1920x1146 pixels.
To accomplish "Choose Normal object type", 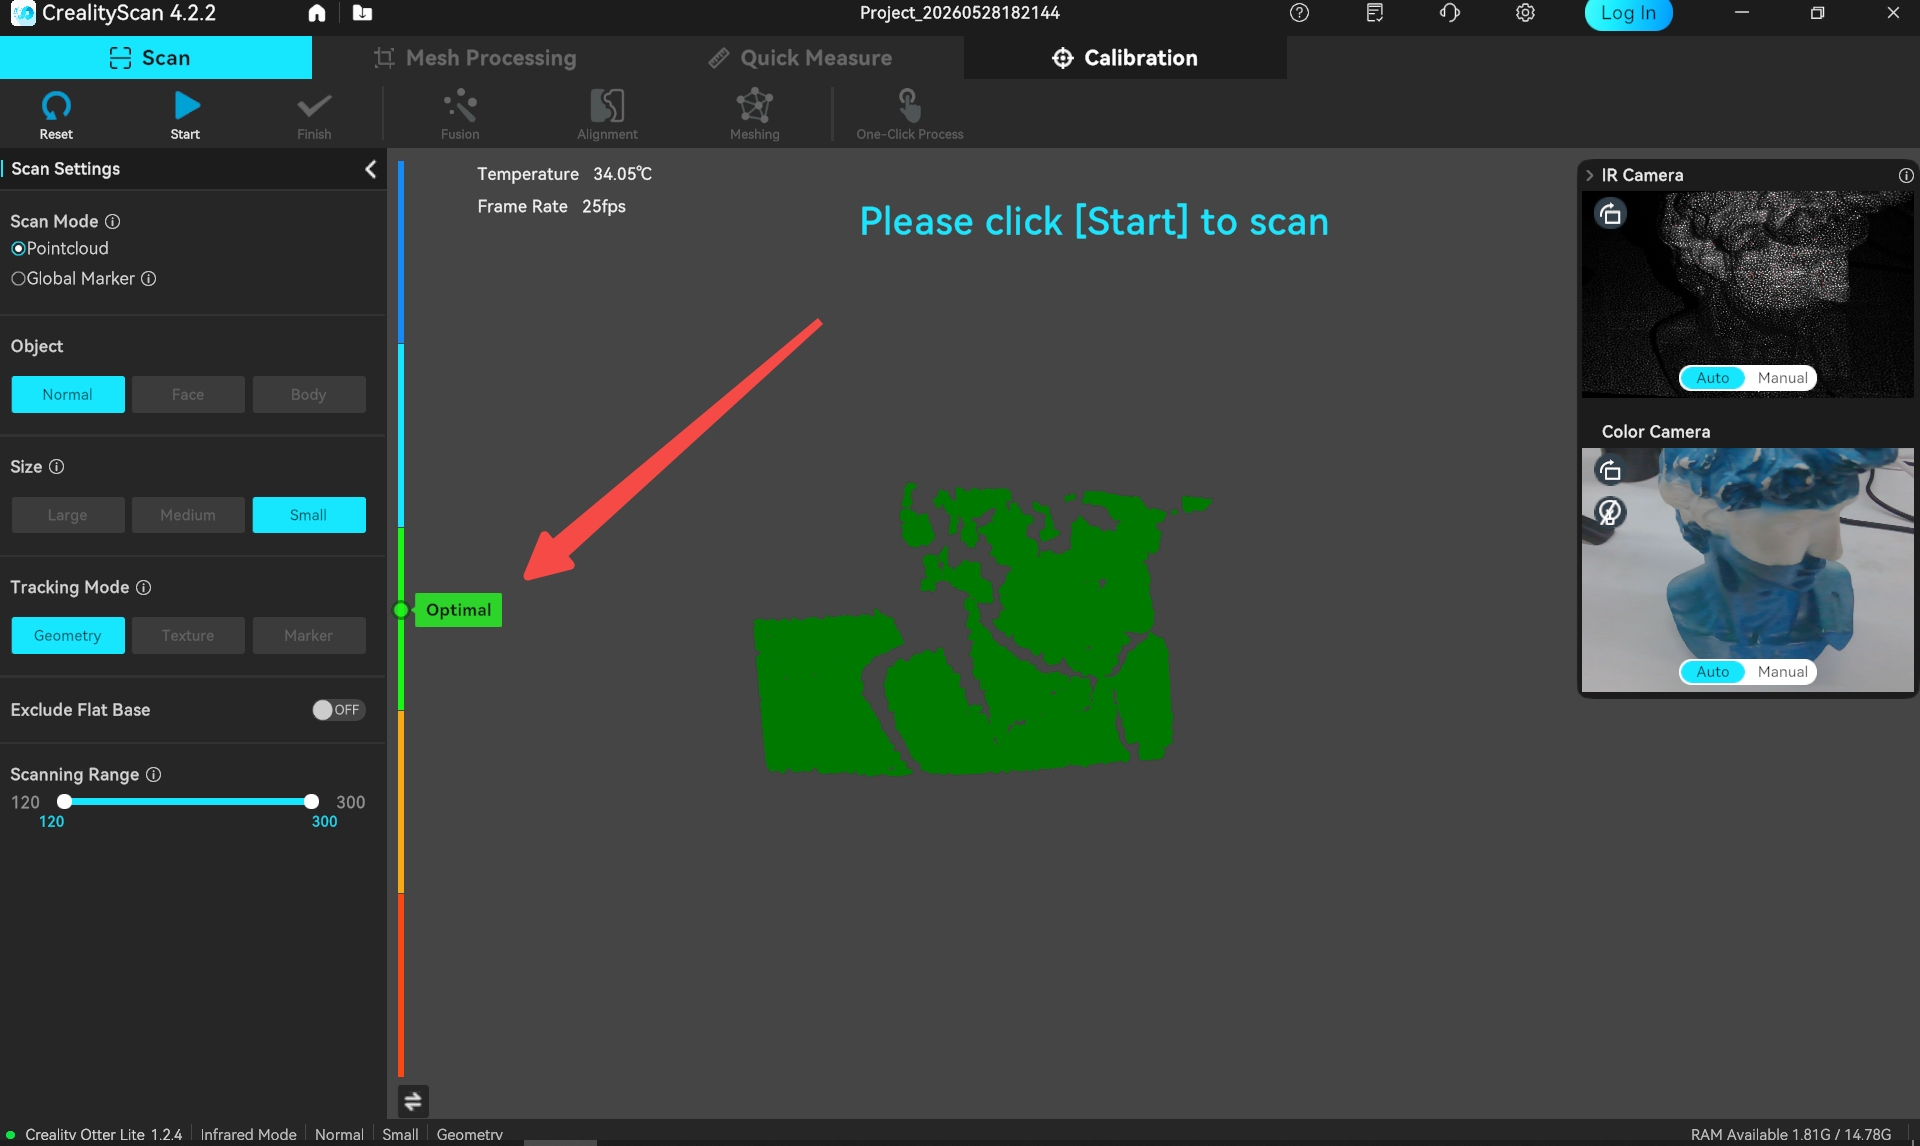I will tap(68, 395).
